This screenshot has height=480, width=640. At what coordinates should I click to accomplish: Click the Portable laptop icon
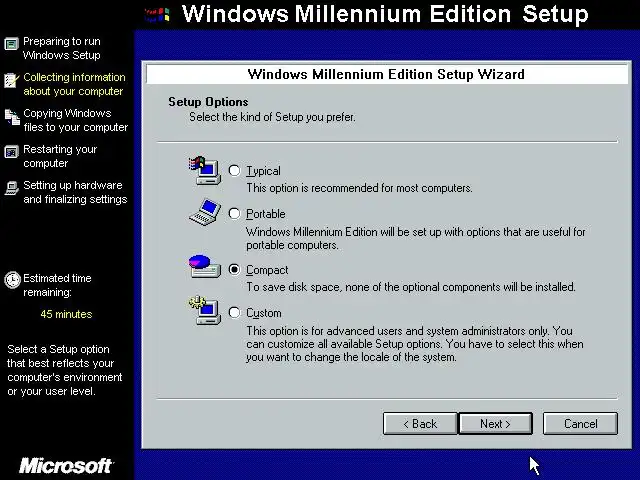[205, 212]
